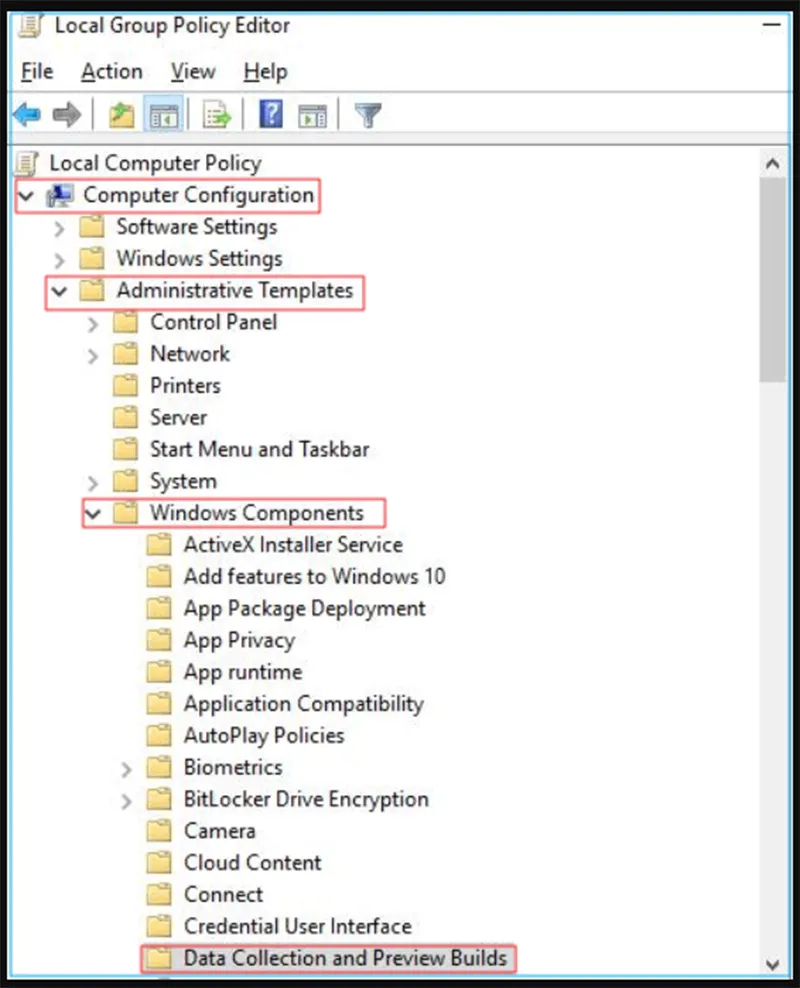Expand the Windows Settings node
This screenshot has width=800, height=988.
pyautogui.click(x=59, y=260)
